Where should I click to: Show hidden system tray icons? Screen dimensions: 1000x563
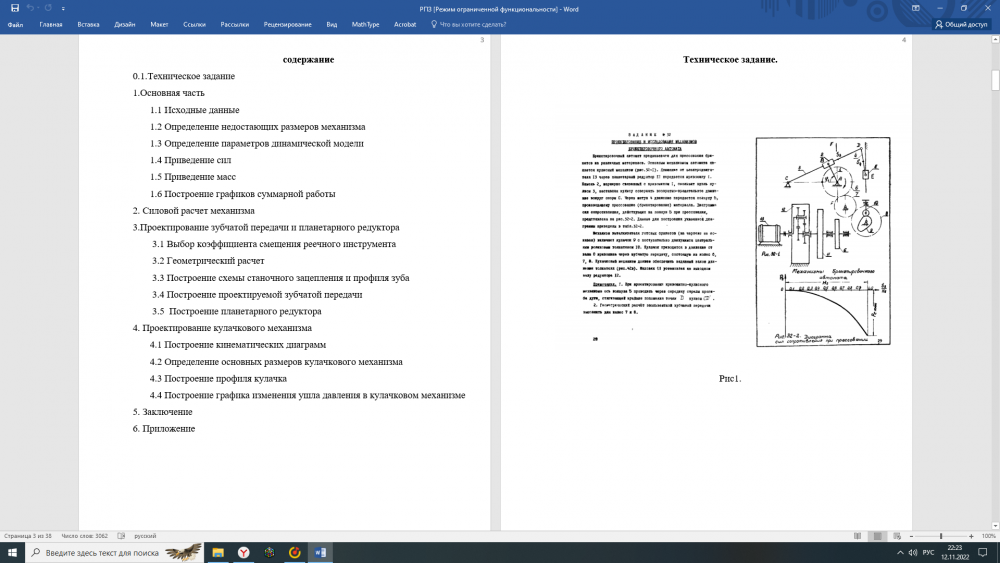point(900,553)
